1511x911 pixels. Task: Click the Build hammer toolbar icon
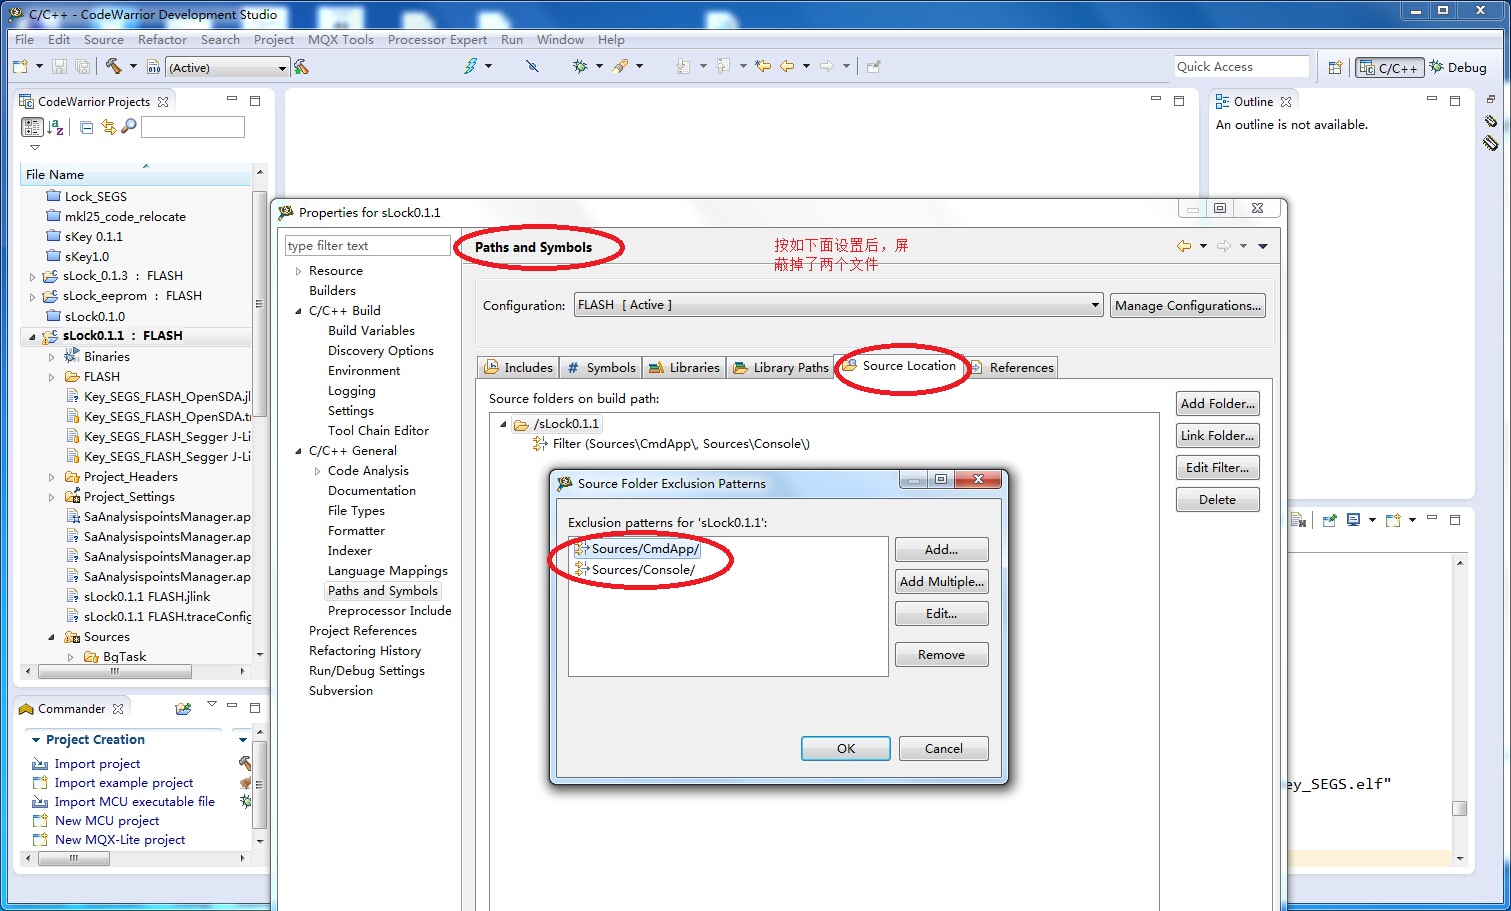point(113,66)
